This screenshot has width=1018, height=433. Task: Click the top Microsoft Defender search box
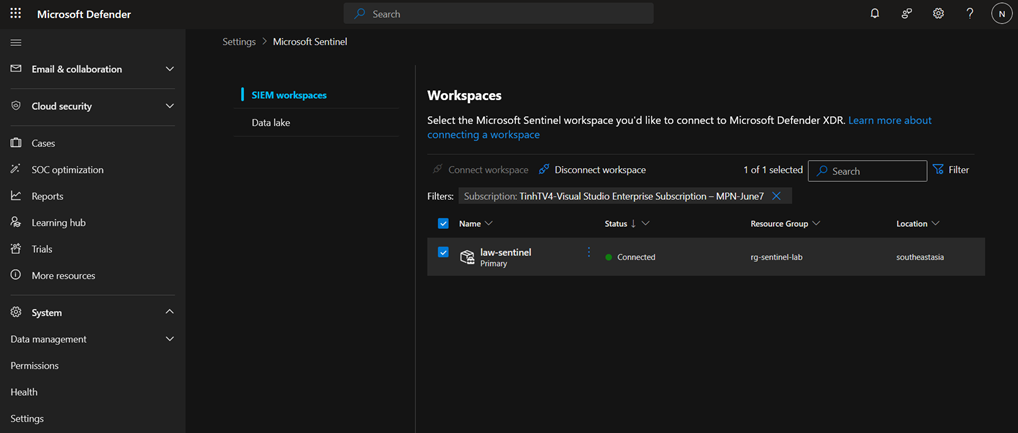click(x=499, y=14)
